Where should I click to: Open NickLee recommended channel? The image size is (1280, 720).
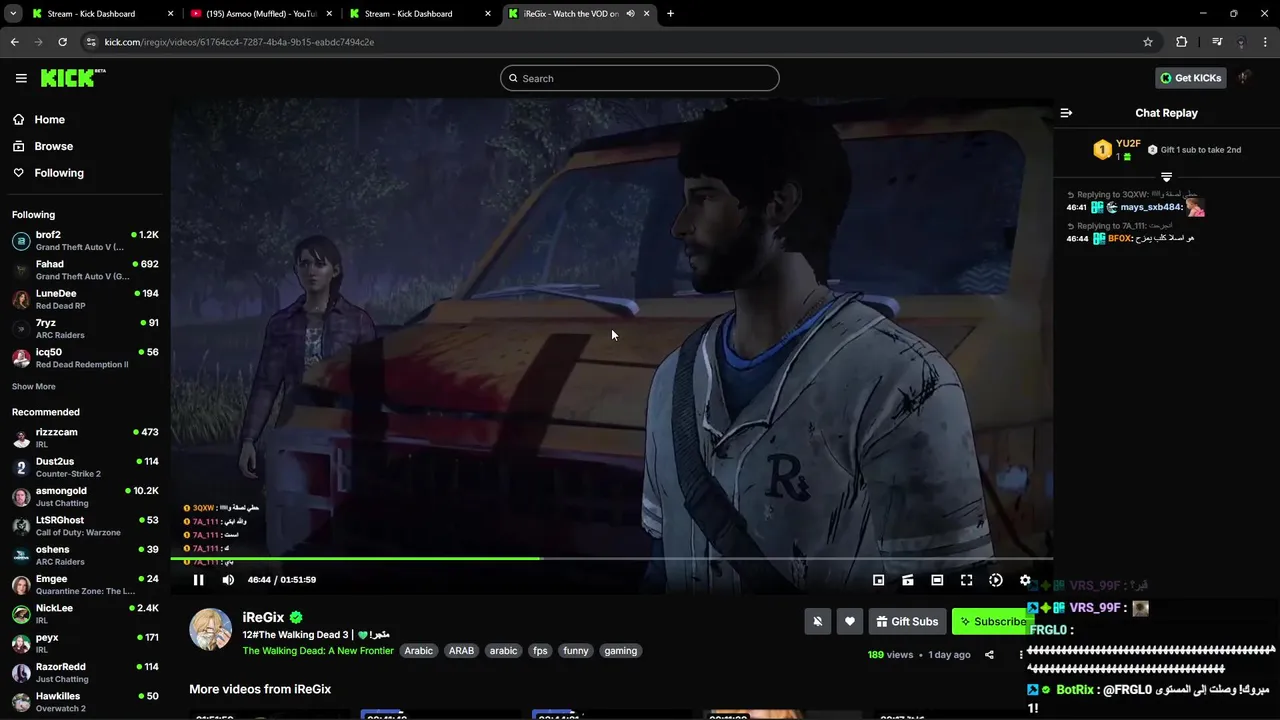click(85, 614)
